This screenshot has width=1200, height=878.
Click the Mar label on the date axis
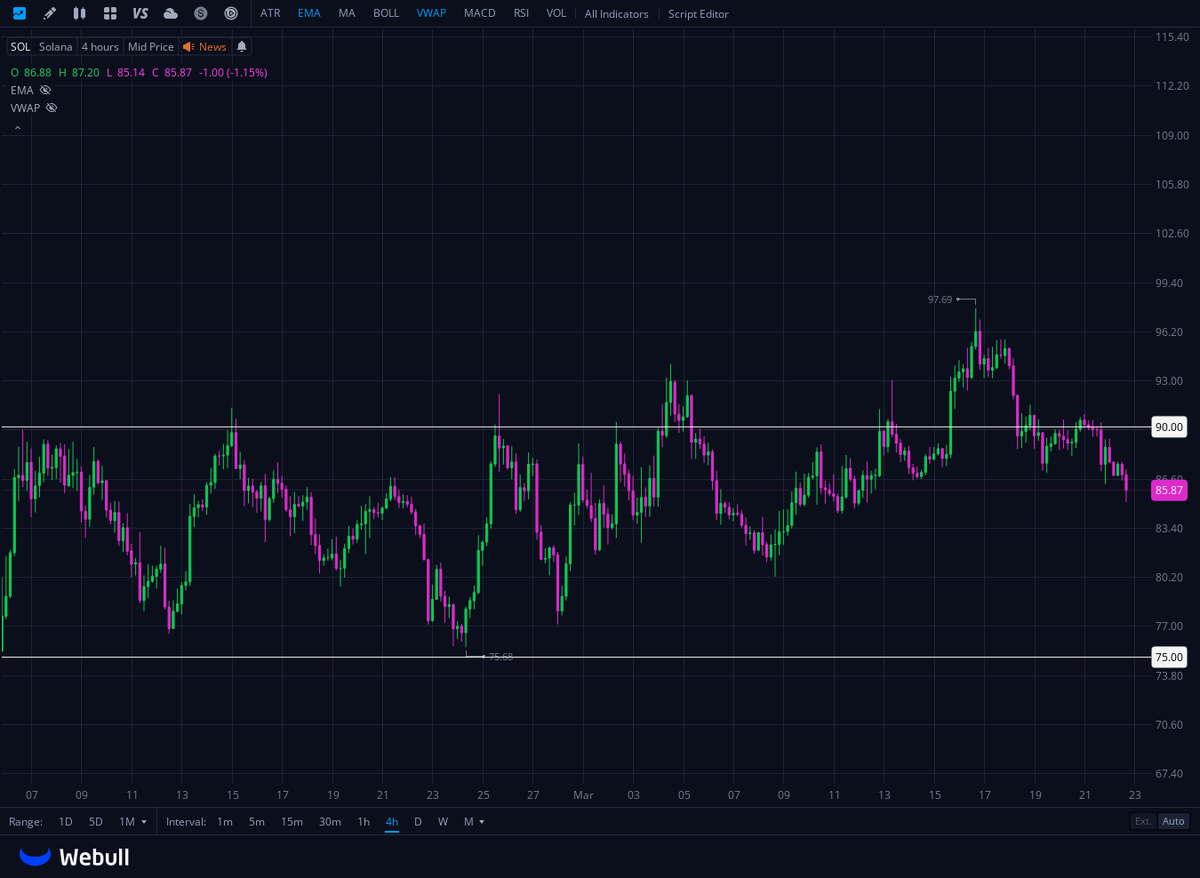(583, 795)
